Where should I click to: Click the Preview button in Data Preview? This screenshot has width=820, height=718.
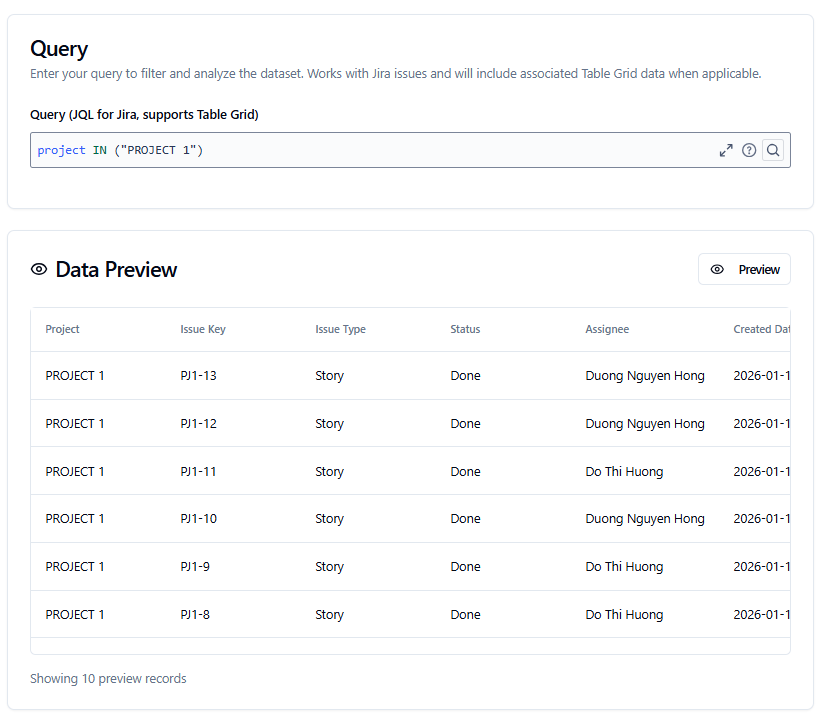click(x=744, y=269)
